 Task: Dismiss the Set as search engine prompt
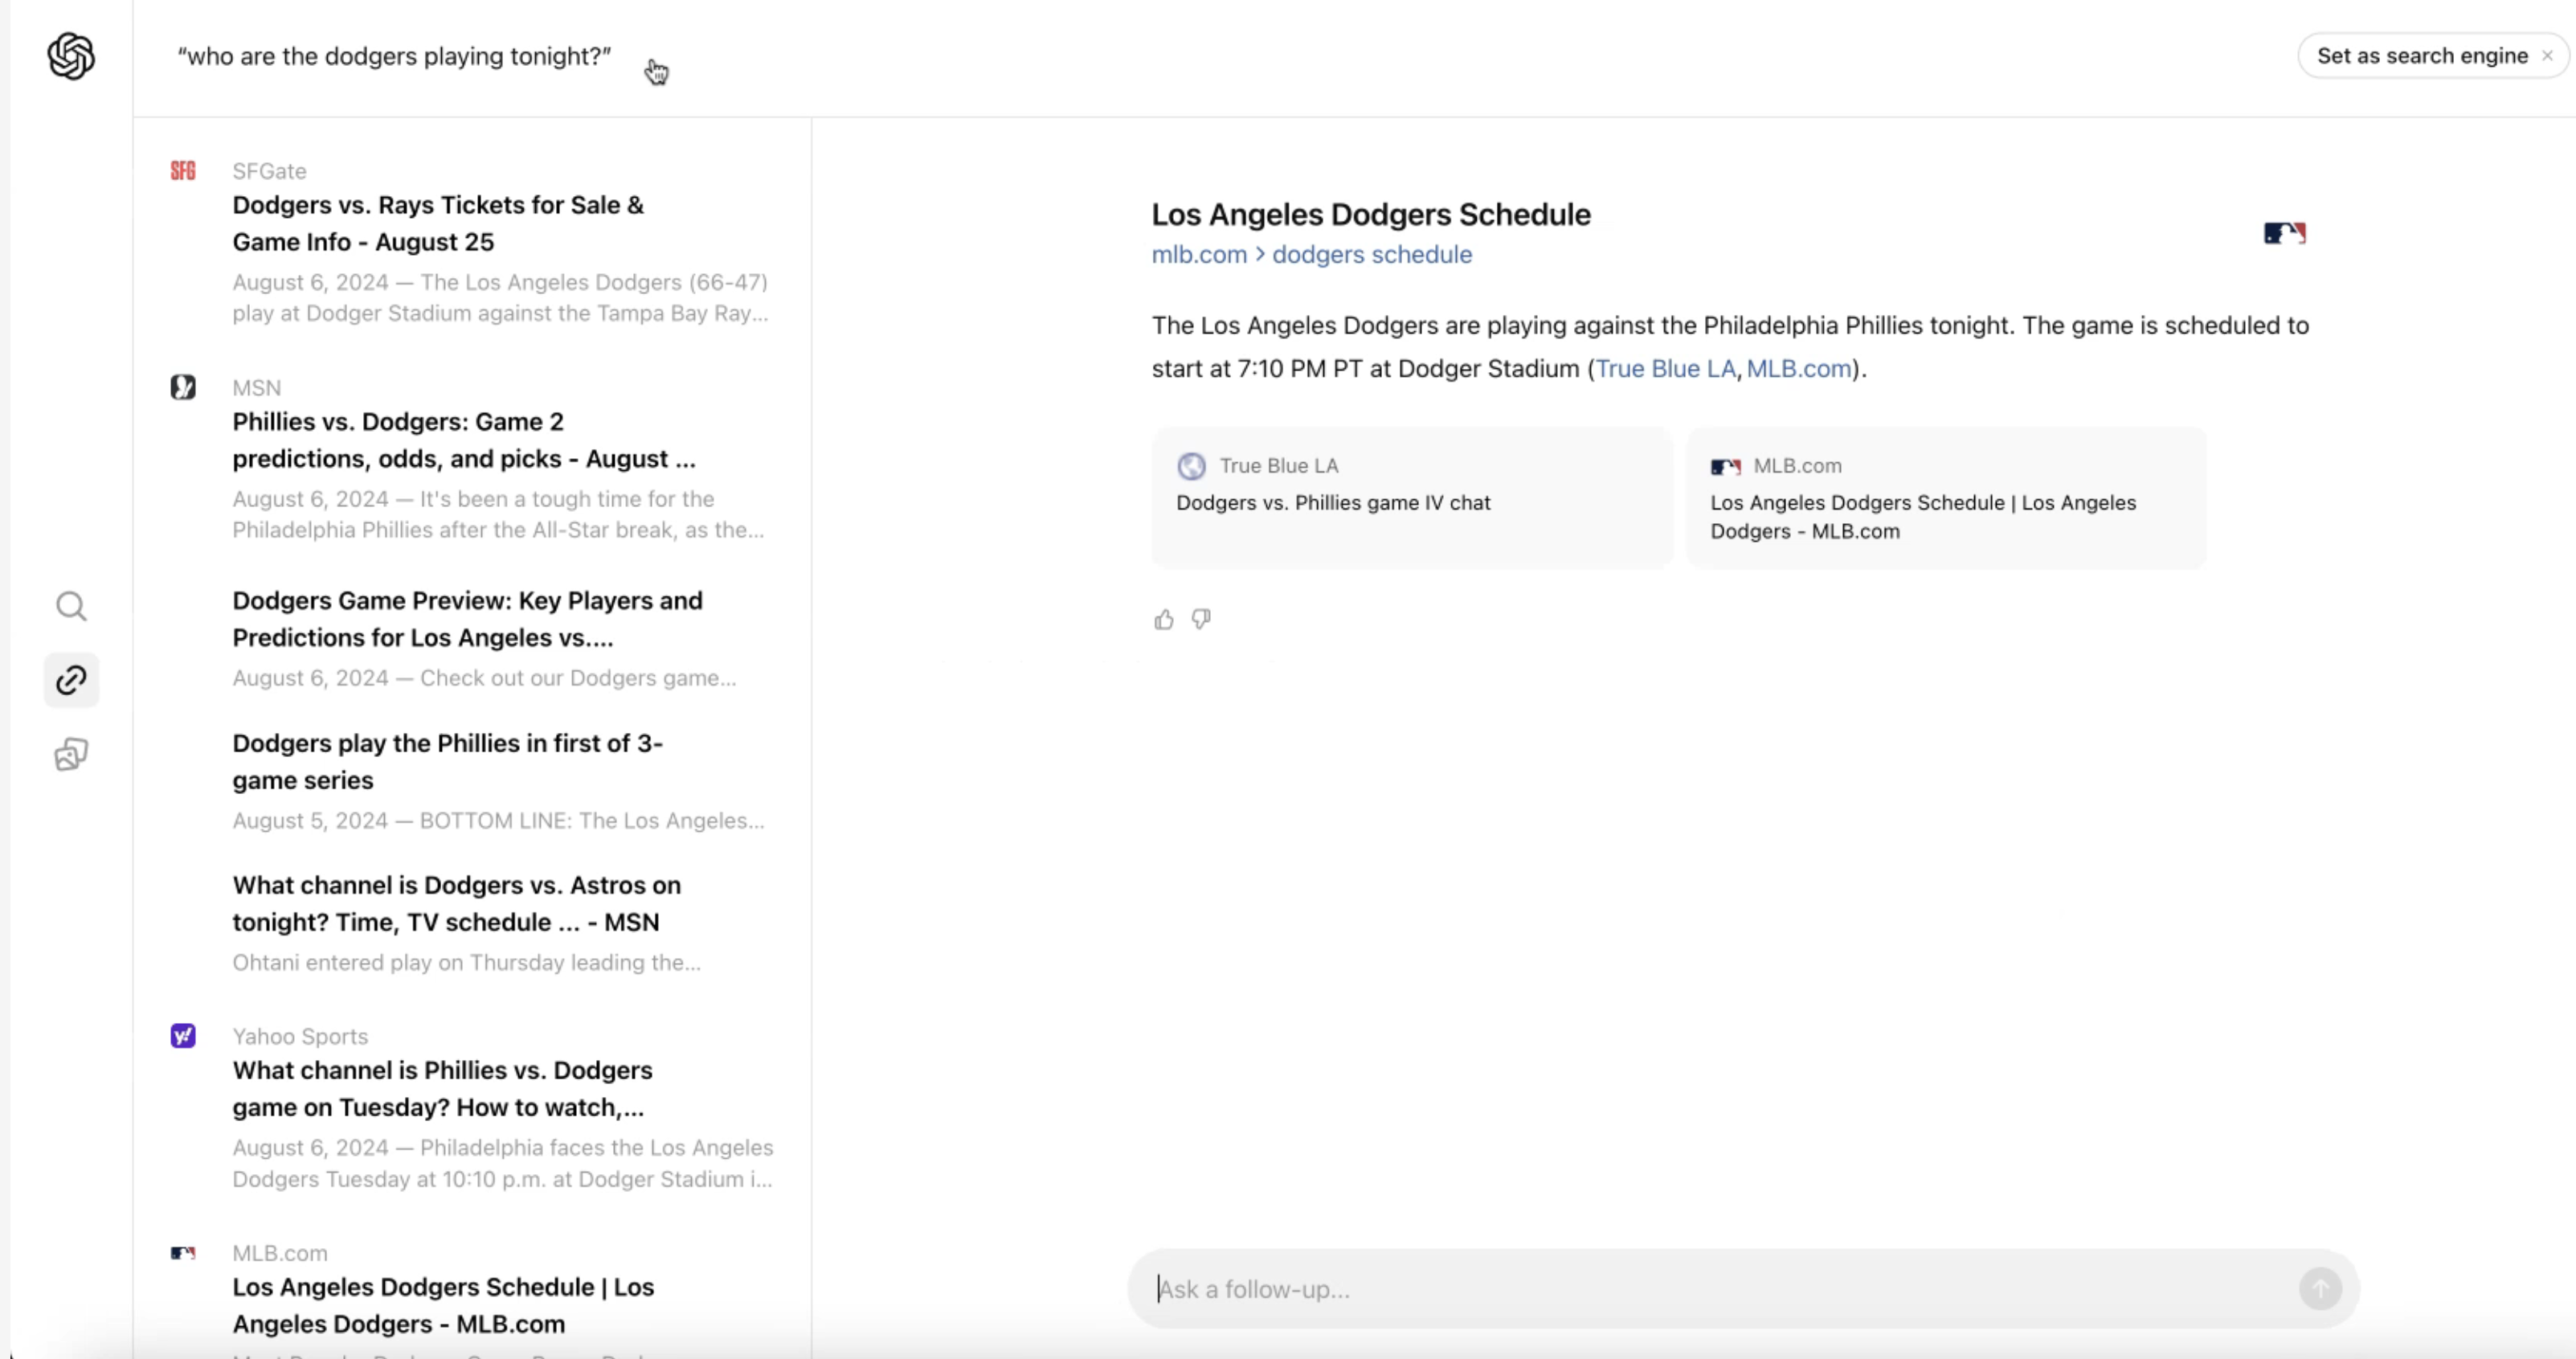[x=2547, y=56]
